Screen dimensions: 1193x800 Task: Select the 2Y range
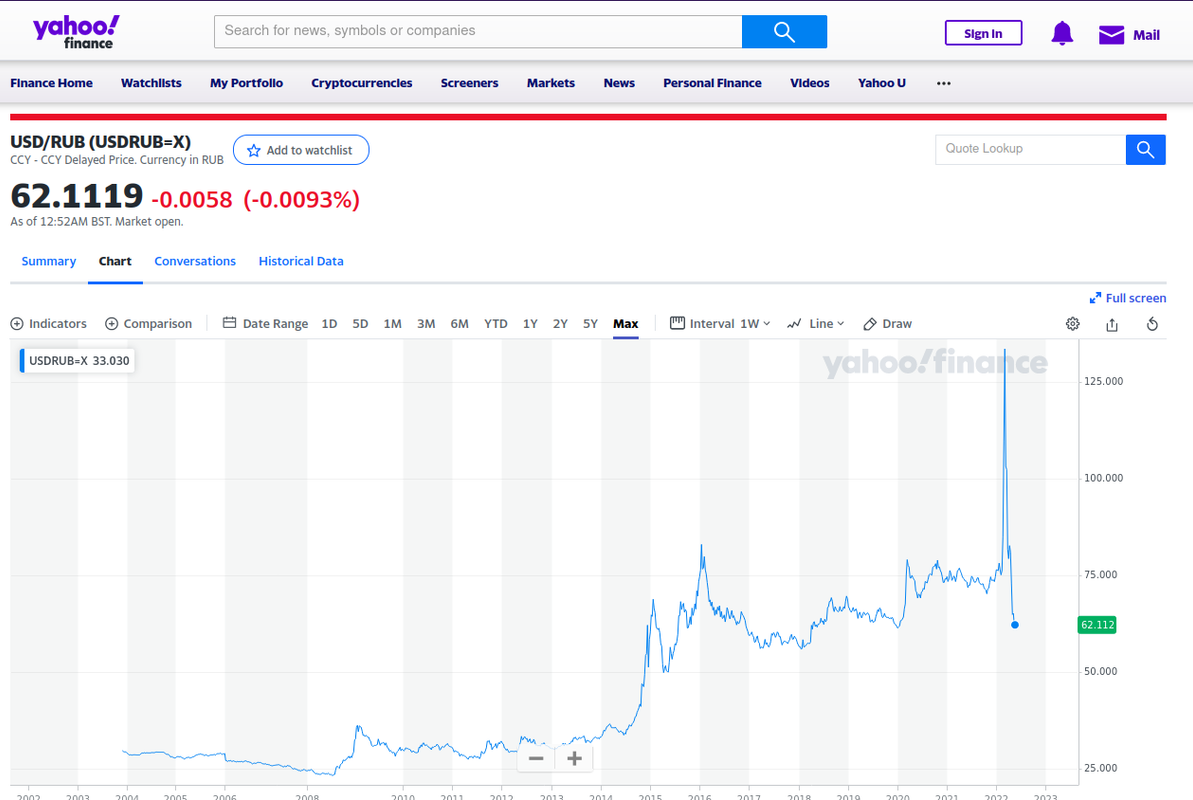click(x=560, y=324)
